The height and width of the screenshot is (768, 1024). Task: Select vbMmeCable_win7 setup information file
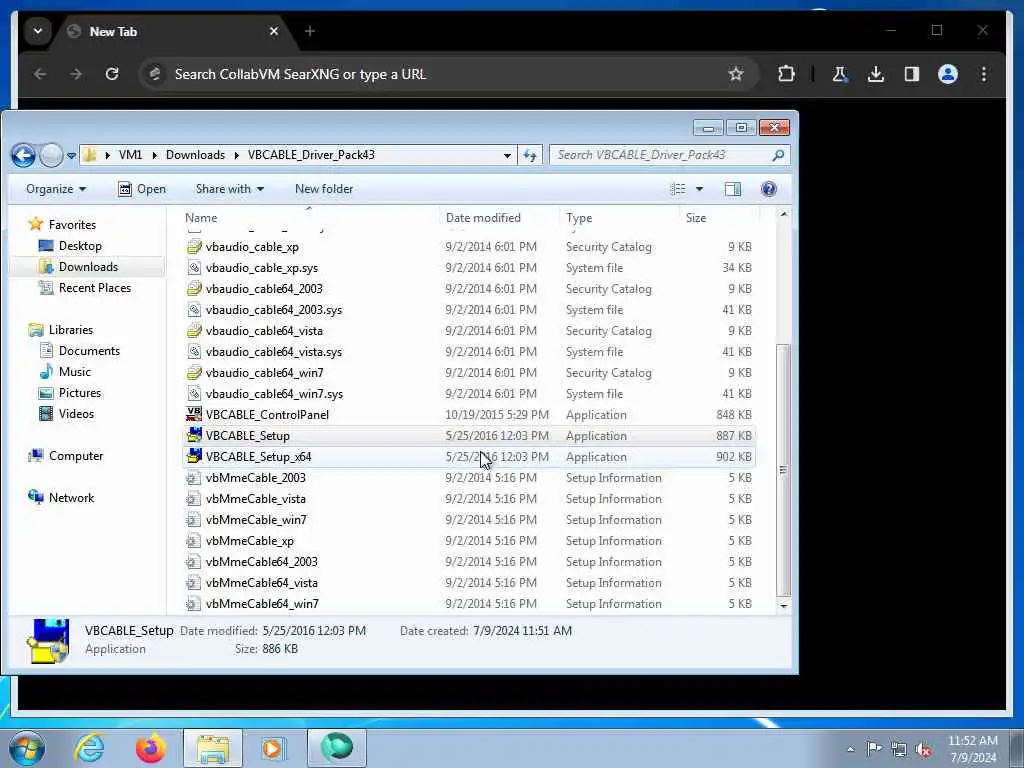(x=469, y=520)
